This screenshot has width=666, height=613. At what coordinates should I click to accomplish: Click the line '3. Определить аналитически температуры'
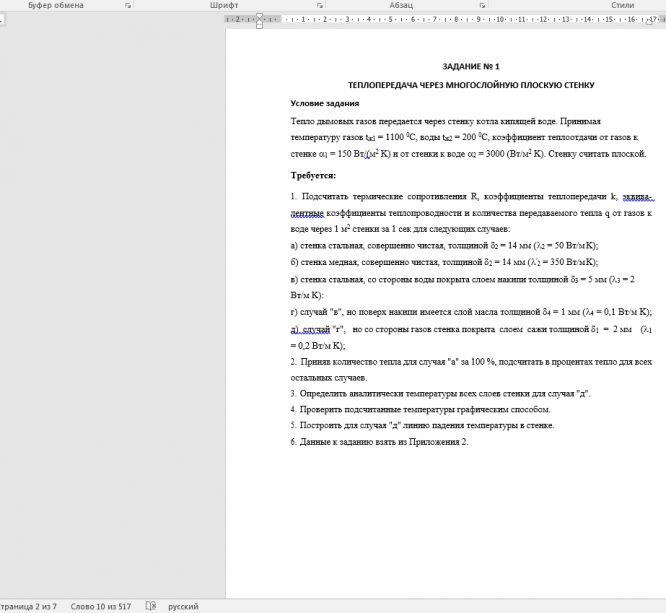point(440,393)
